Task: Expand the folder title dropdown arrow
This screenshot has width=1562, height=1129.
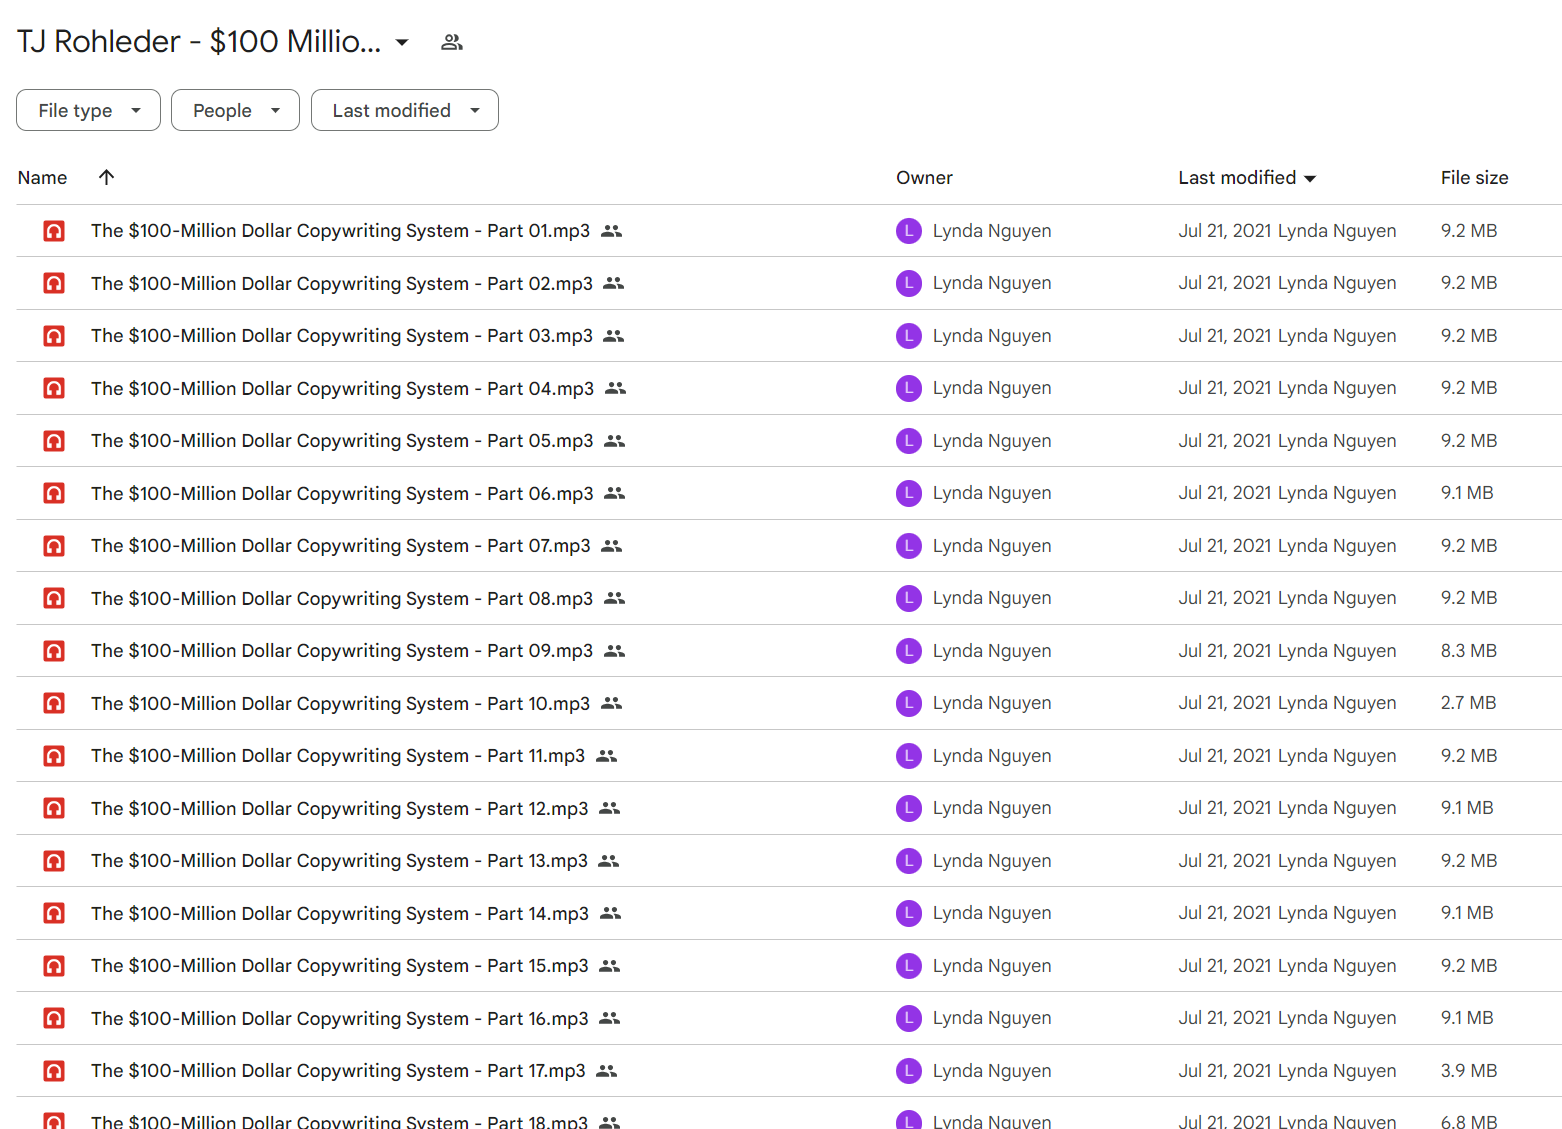Action: (x=402, y=42)
